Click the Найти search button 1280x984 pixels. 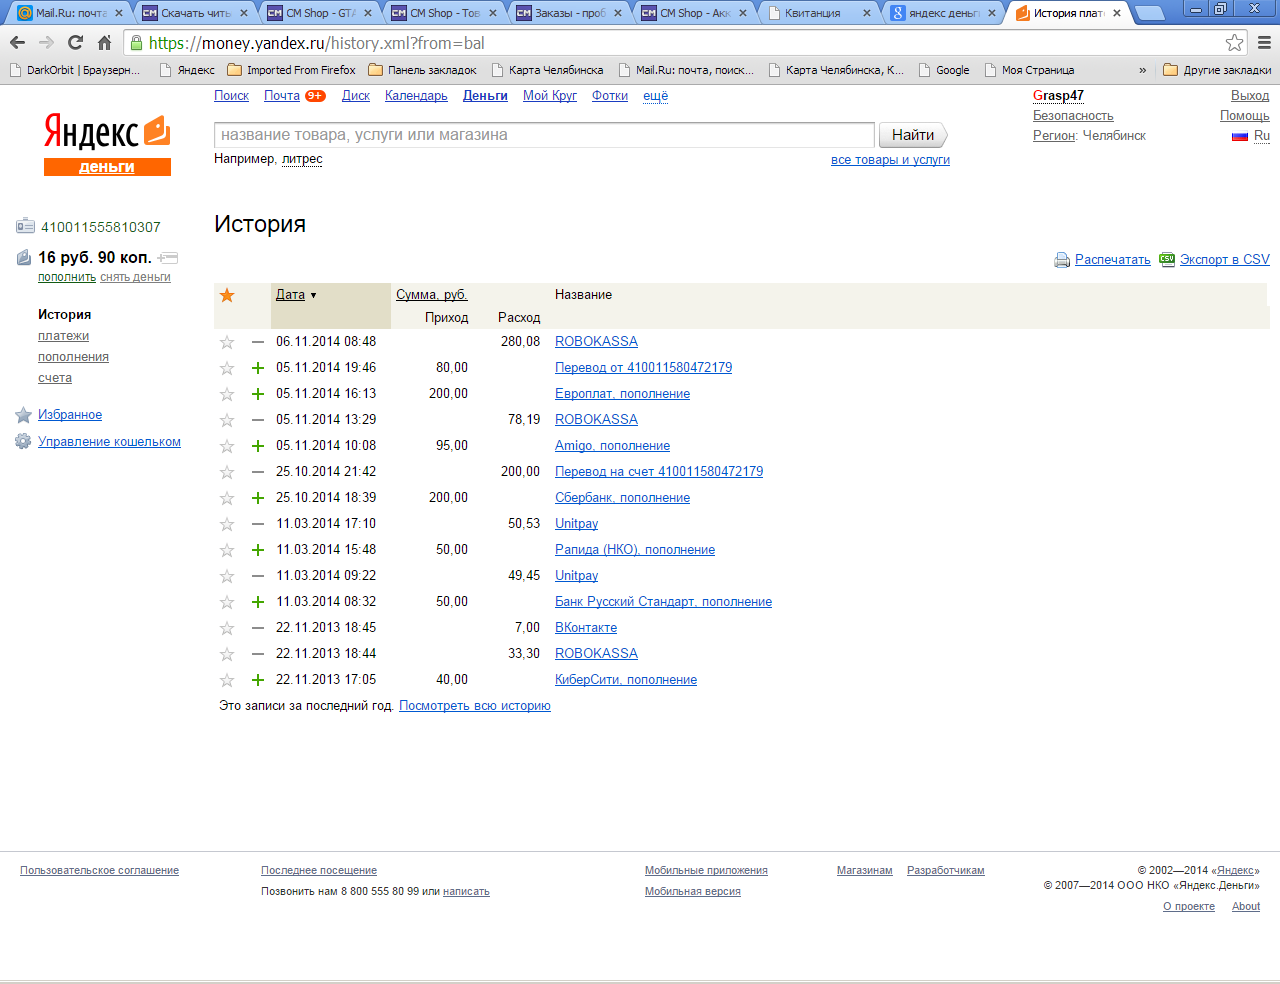point(912,135)
